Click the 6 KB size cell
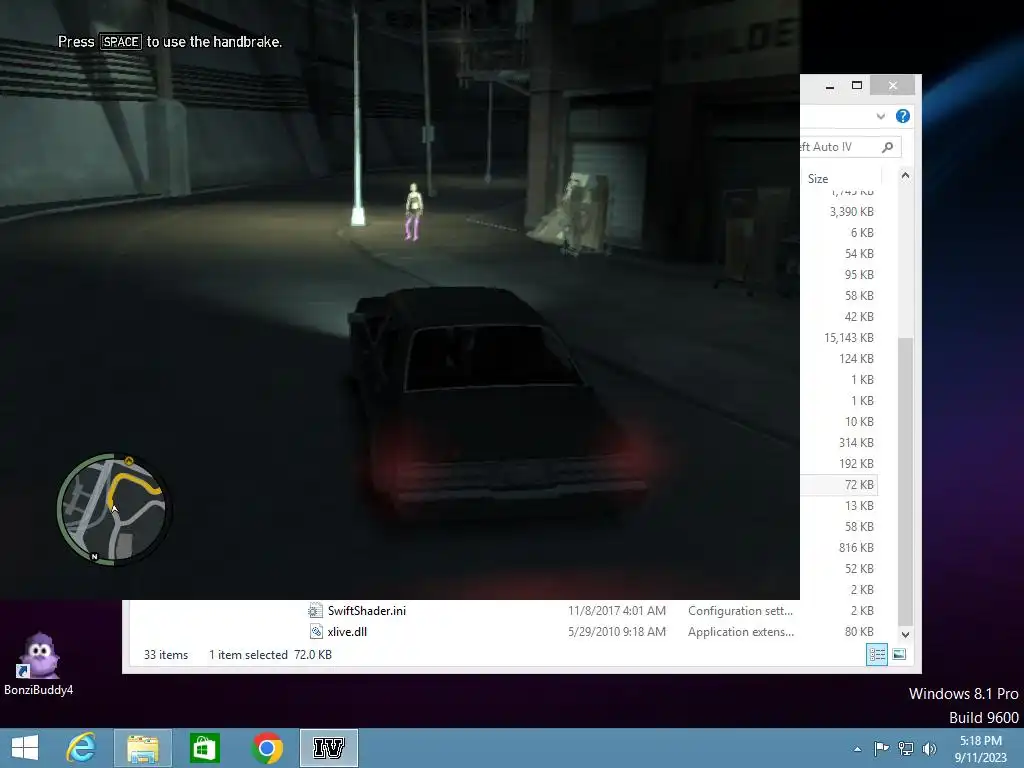 862,232
